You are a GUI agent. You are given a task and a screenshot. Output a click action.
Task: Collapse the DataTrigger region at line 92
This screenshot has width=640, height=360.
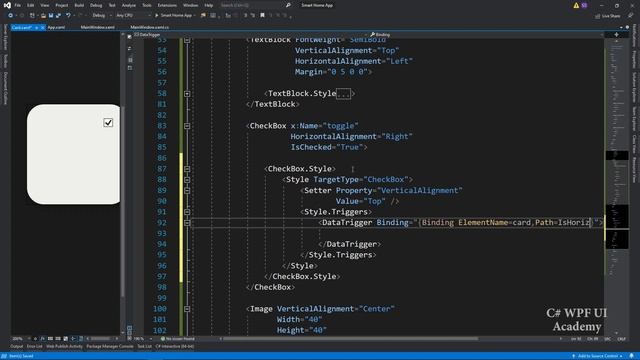click(x=187, y=222)
